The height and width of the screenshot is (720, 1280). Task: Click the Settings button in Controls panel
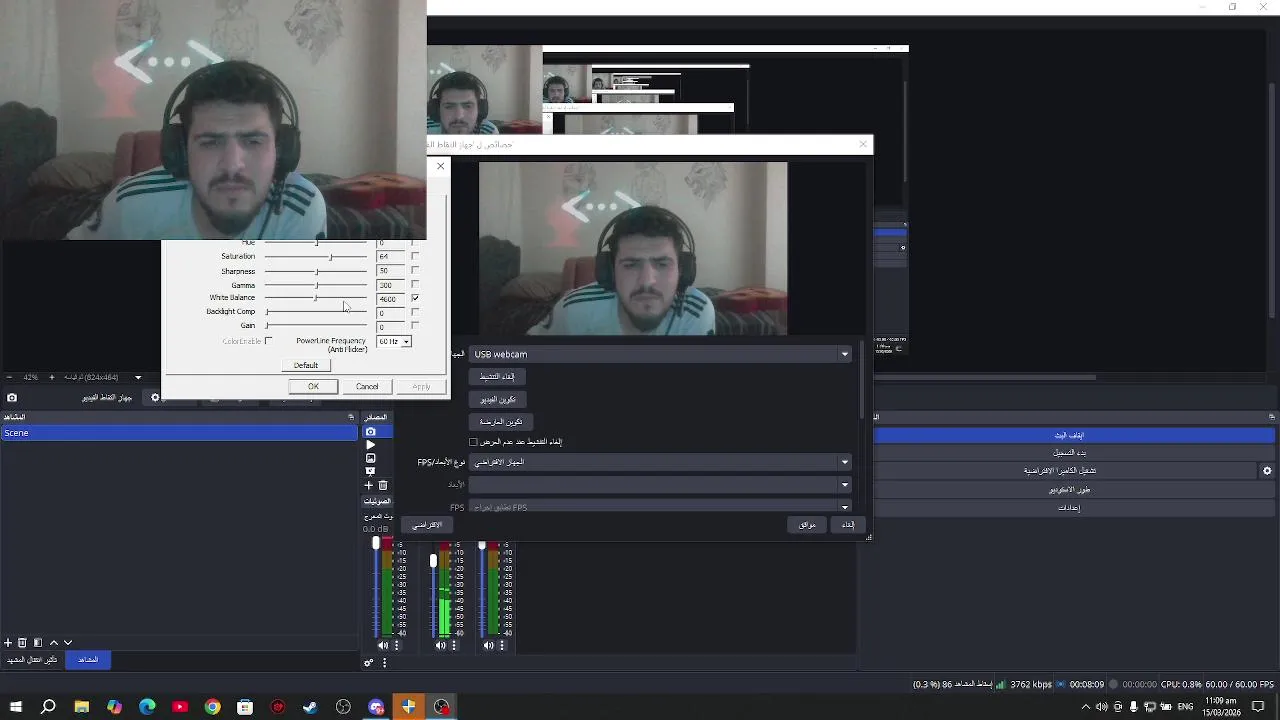[x=1069, y=508]
